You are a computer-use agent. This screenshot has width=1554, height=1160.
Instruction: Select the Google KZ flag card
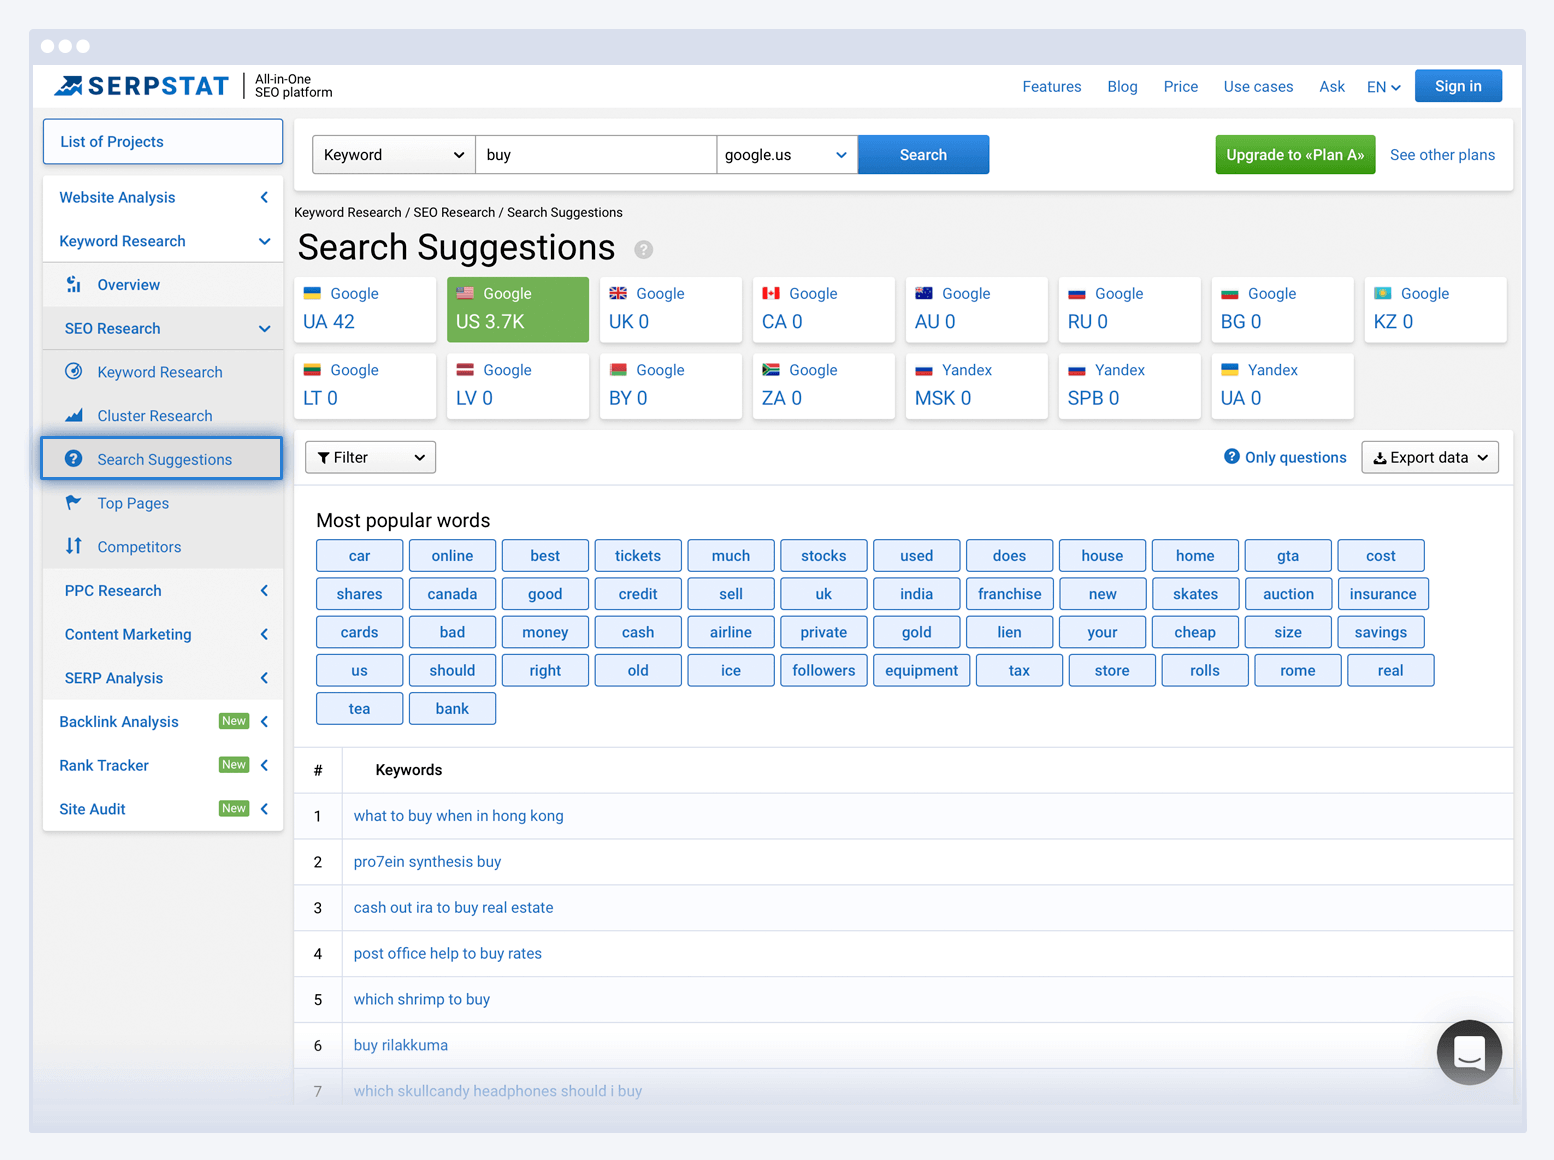coord(1436,309)
